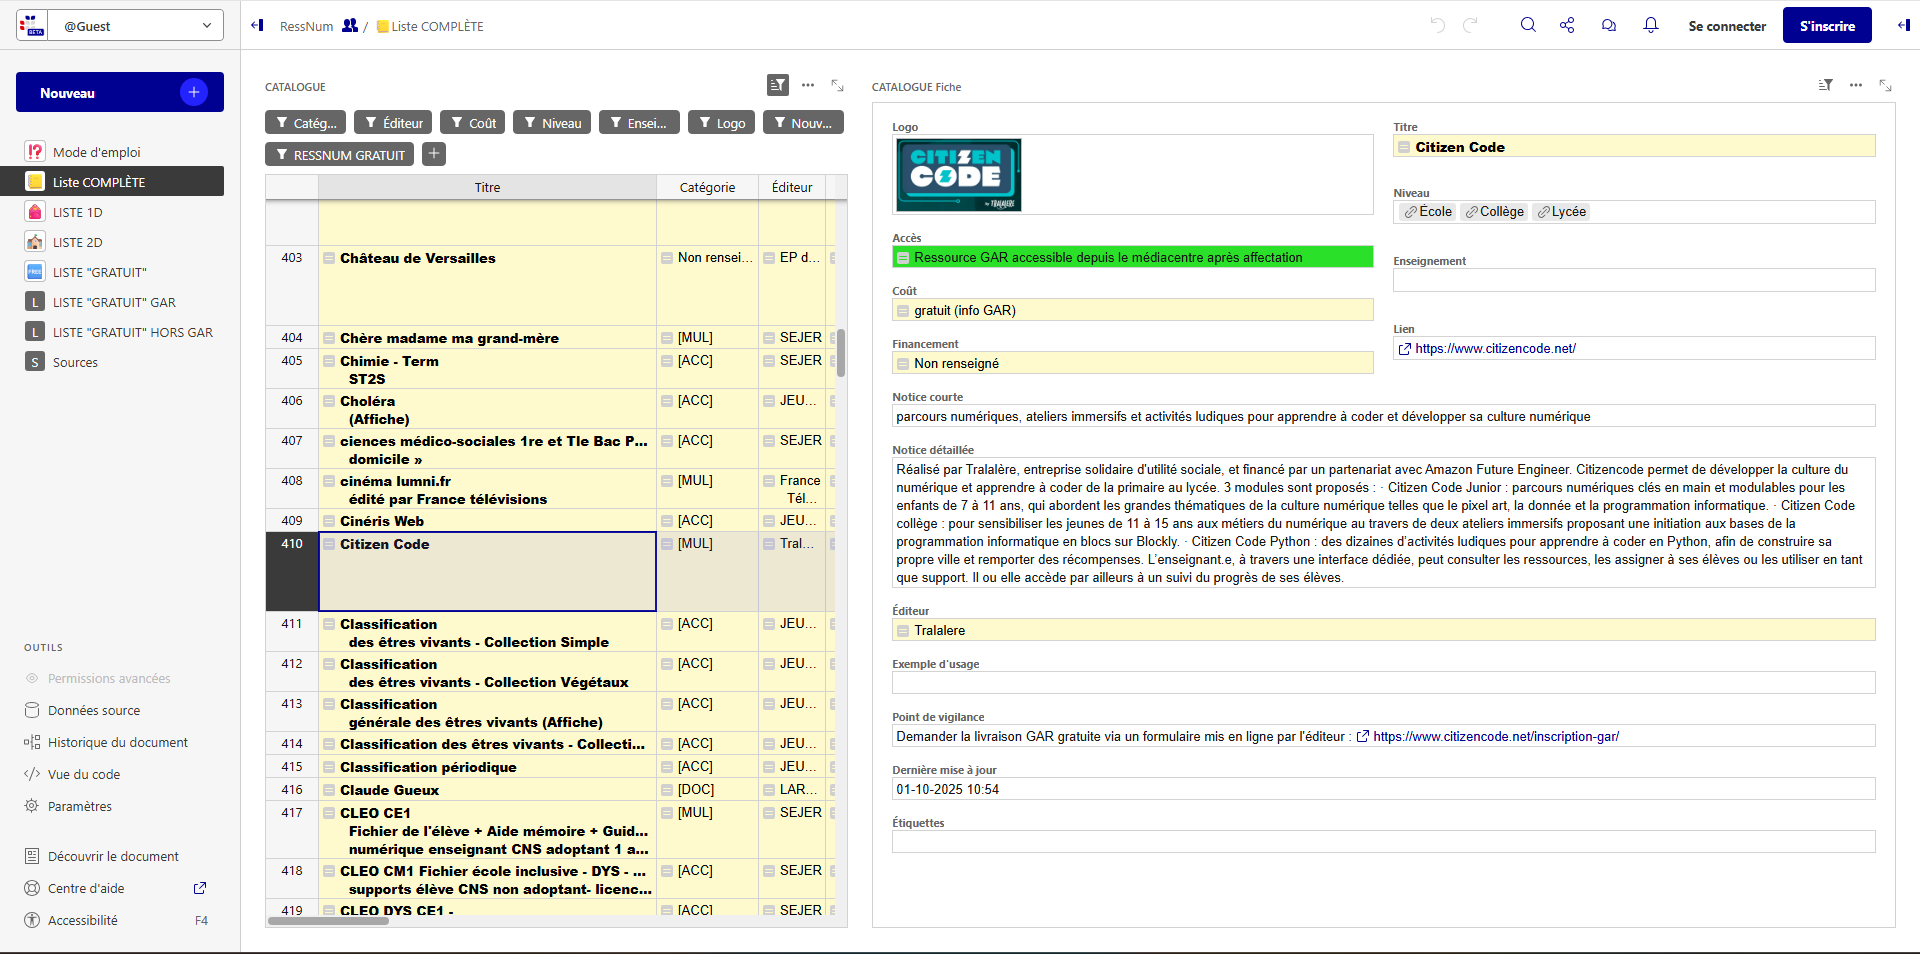The height and width of the screenshot is (954, 1920).
Task: Open the share icon in top bar
Action: 1567,25
